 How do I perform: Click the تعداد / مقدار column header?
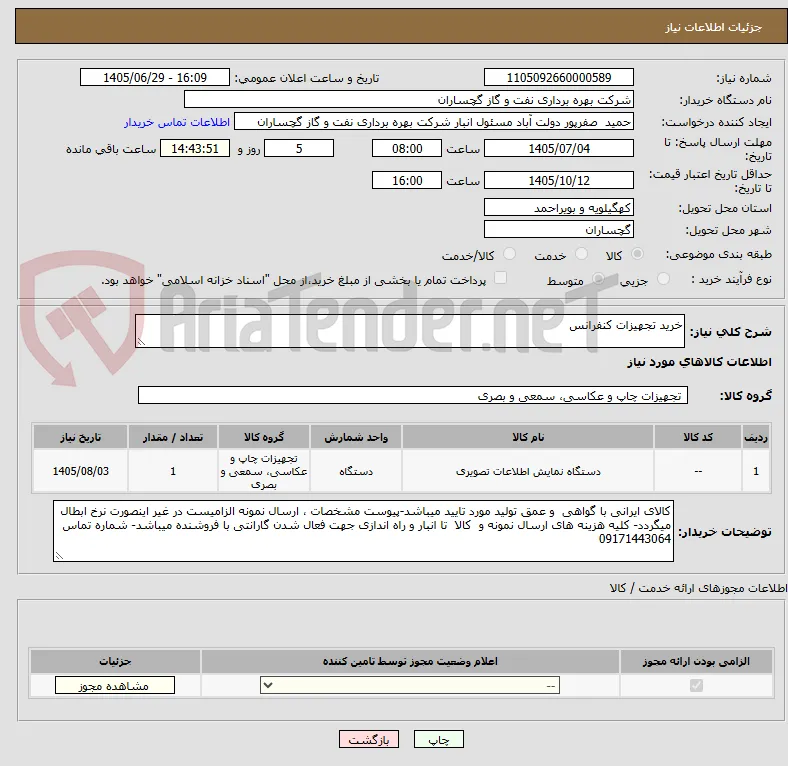pyautogui.click(x=173, y=437)
